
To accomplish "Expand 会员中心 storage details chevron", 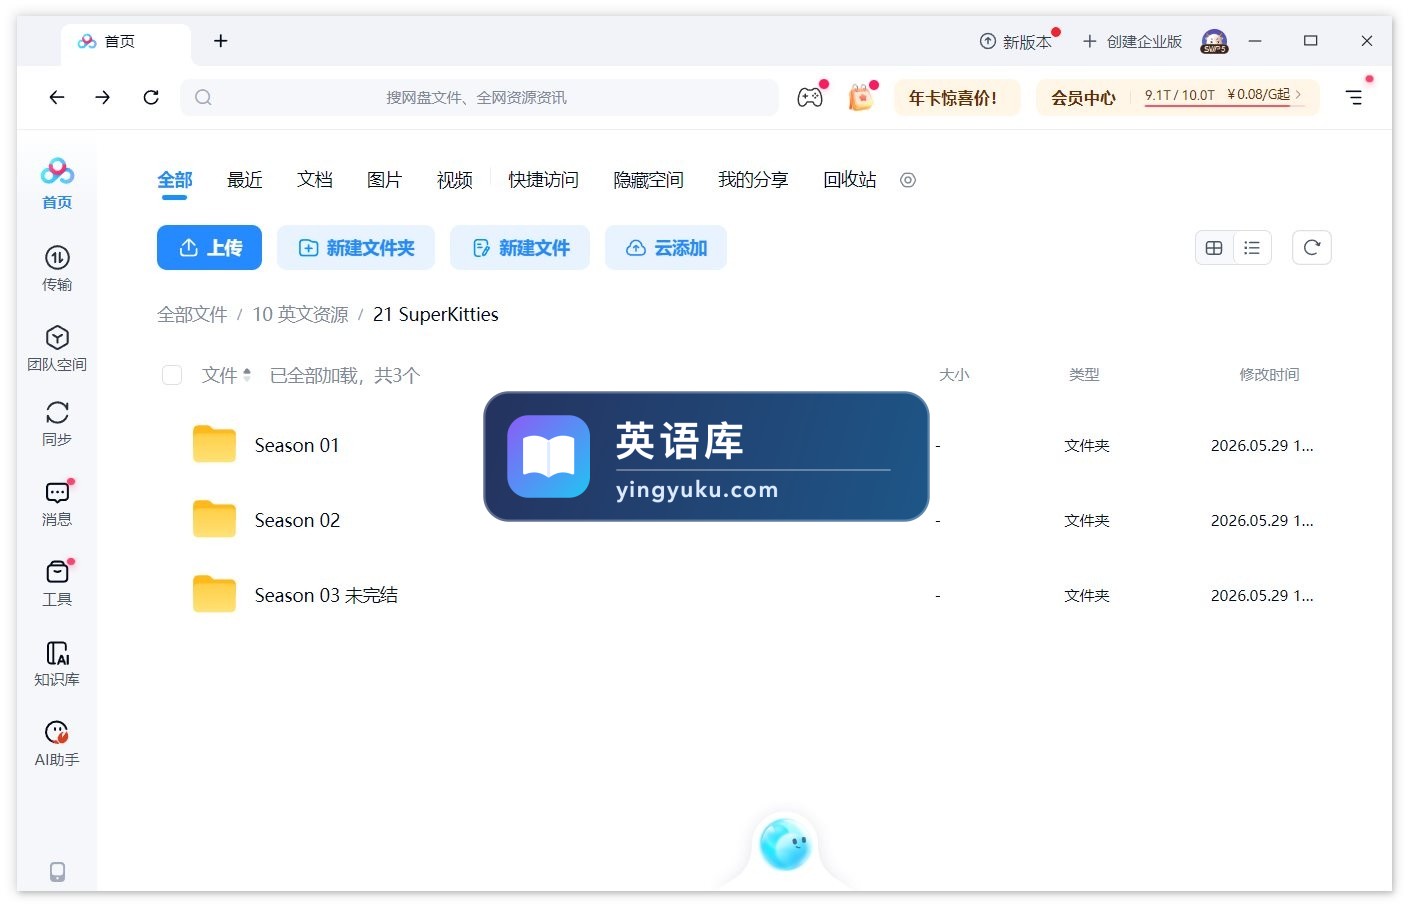I will pyautogui.click(x=1298, y=94).
